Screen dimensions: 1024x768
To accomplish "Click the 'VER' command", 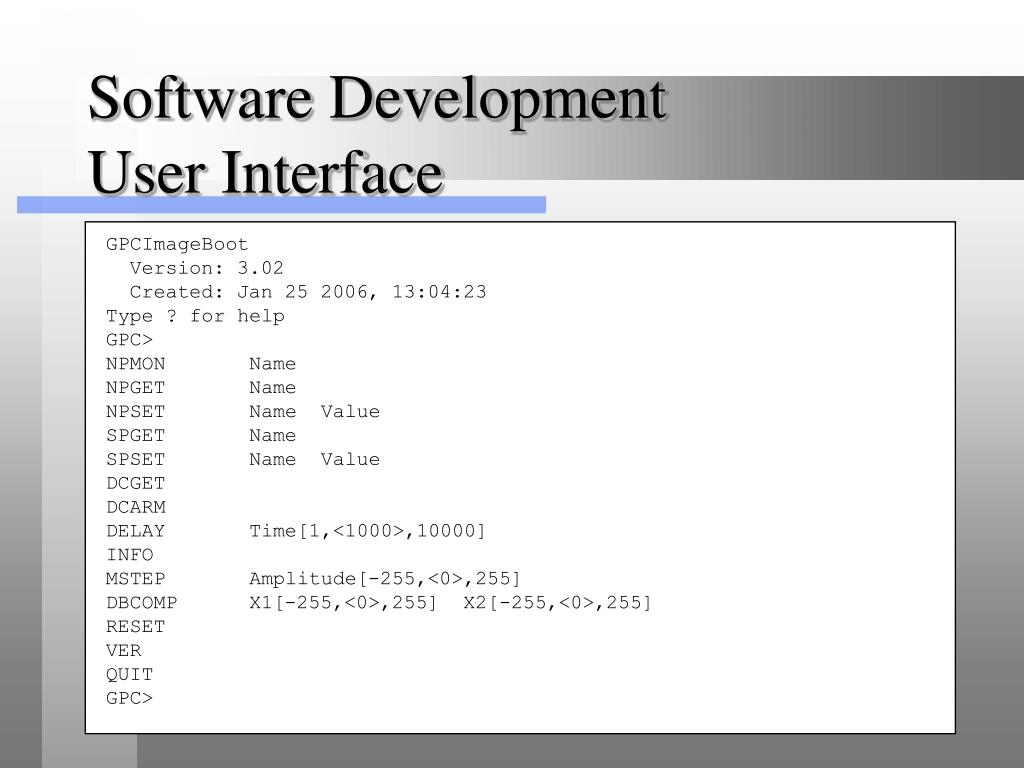I will (x=123, y=650).
